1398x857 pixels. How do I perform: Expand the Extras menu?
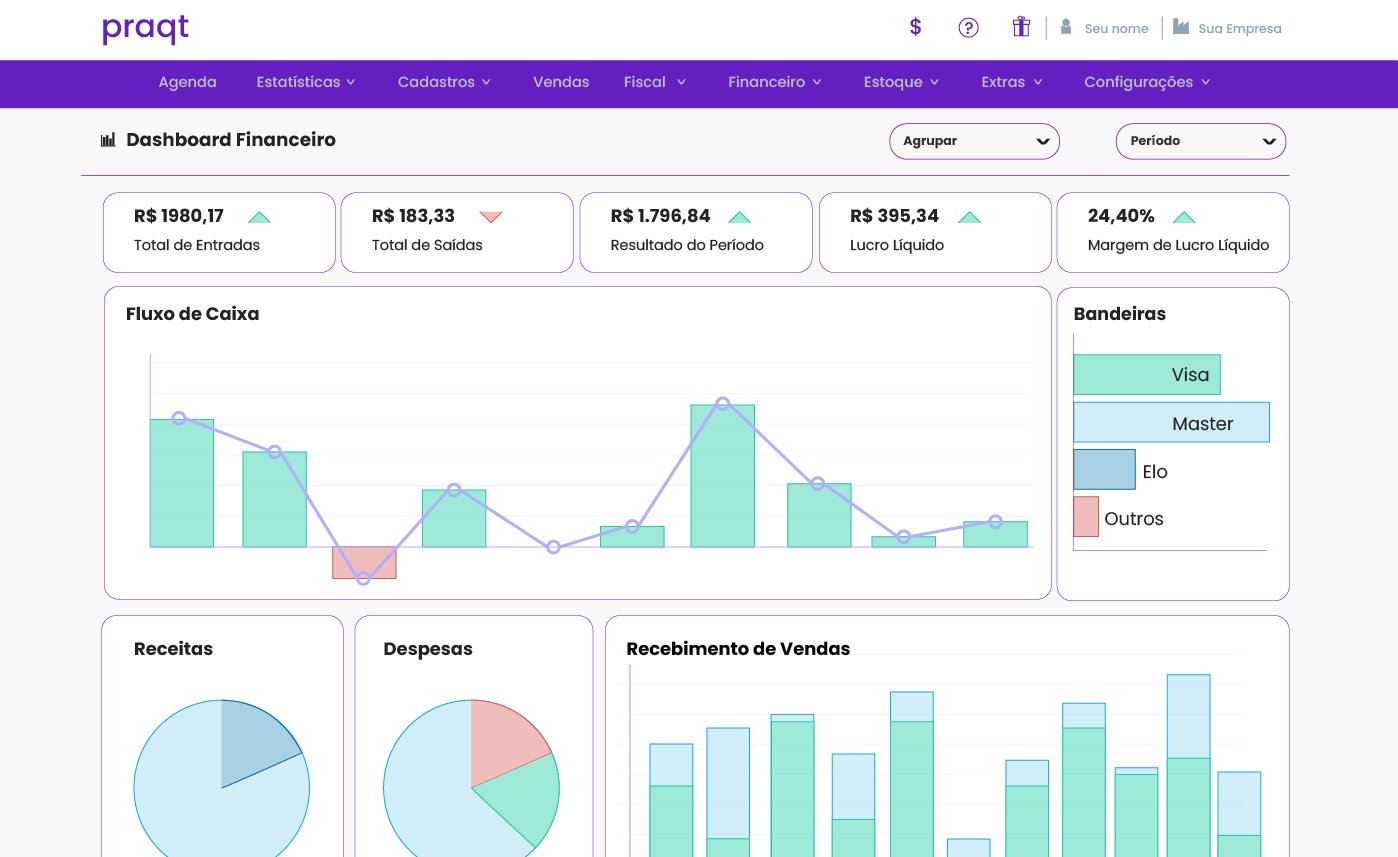1012,82
